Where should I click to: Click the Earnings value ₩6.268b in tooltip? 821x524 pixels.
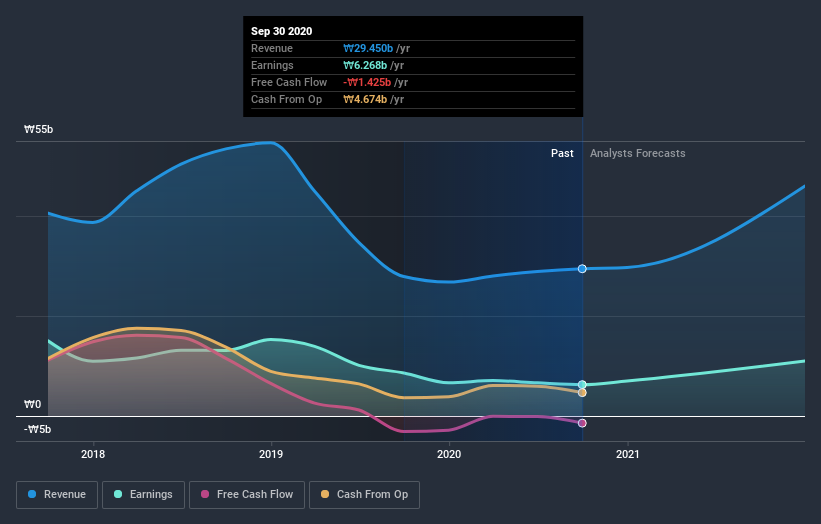(x=365, y=65)
